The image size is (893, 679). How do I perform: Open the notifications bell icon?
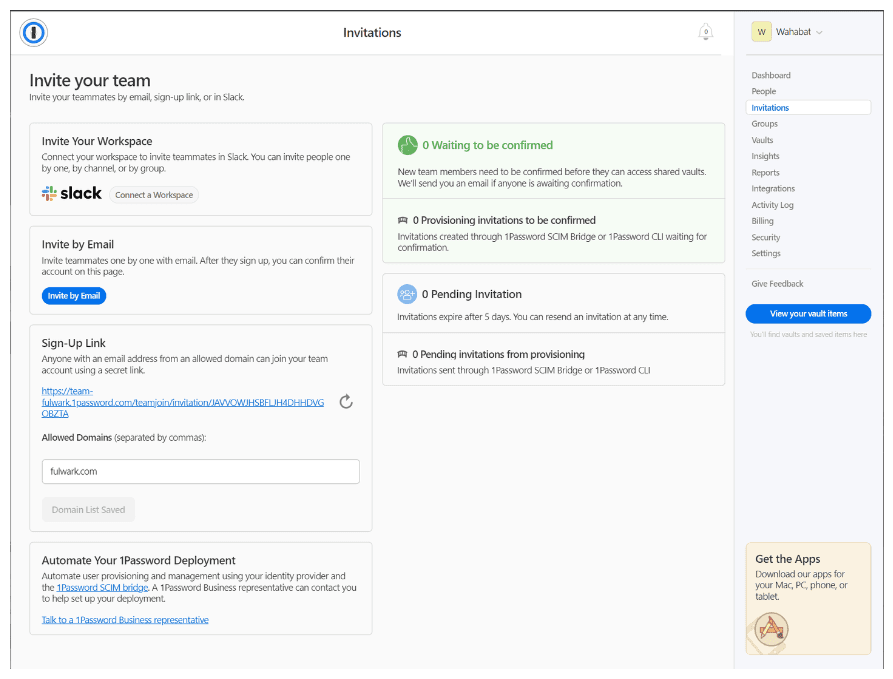point(705,33)
